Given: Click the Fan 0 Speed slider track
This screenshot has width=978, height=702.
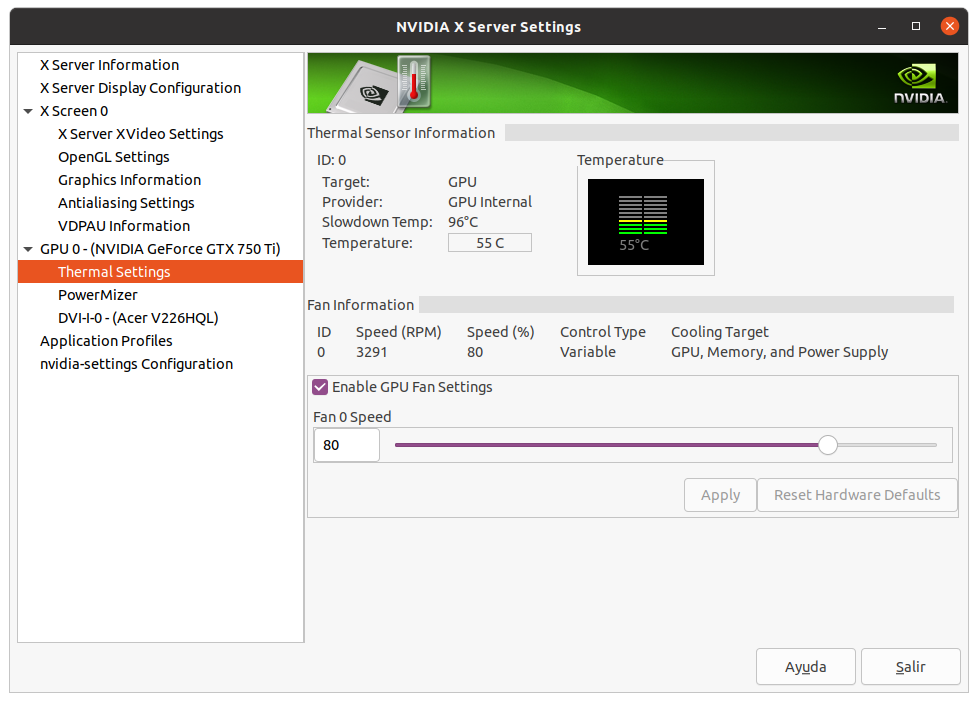Looking at the screenshot, I should tap(666, 446).
